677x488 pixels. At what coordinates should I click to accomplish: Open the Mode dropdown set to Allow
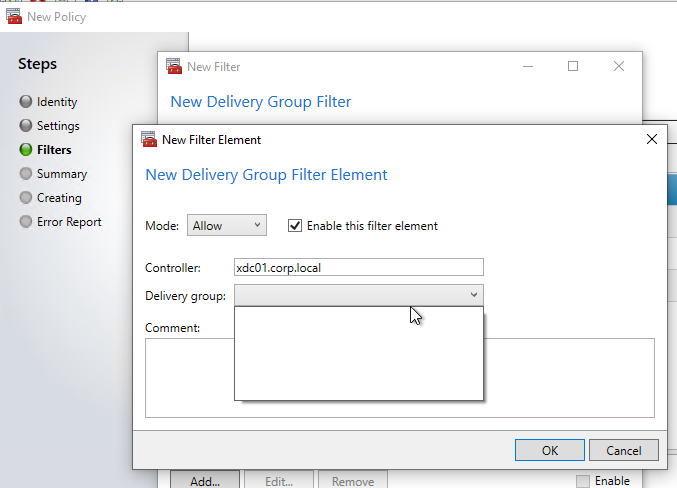pos(227,225)
